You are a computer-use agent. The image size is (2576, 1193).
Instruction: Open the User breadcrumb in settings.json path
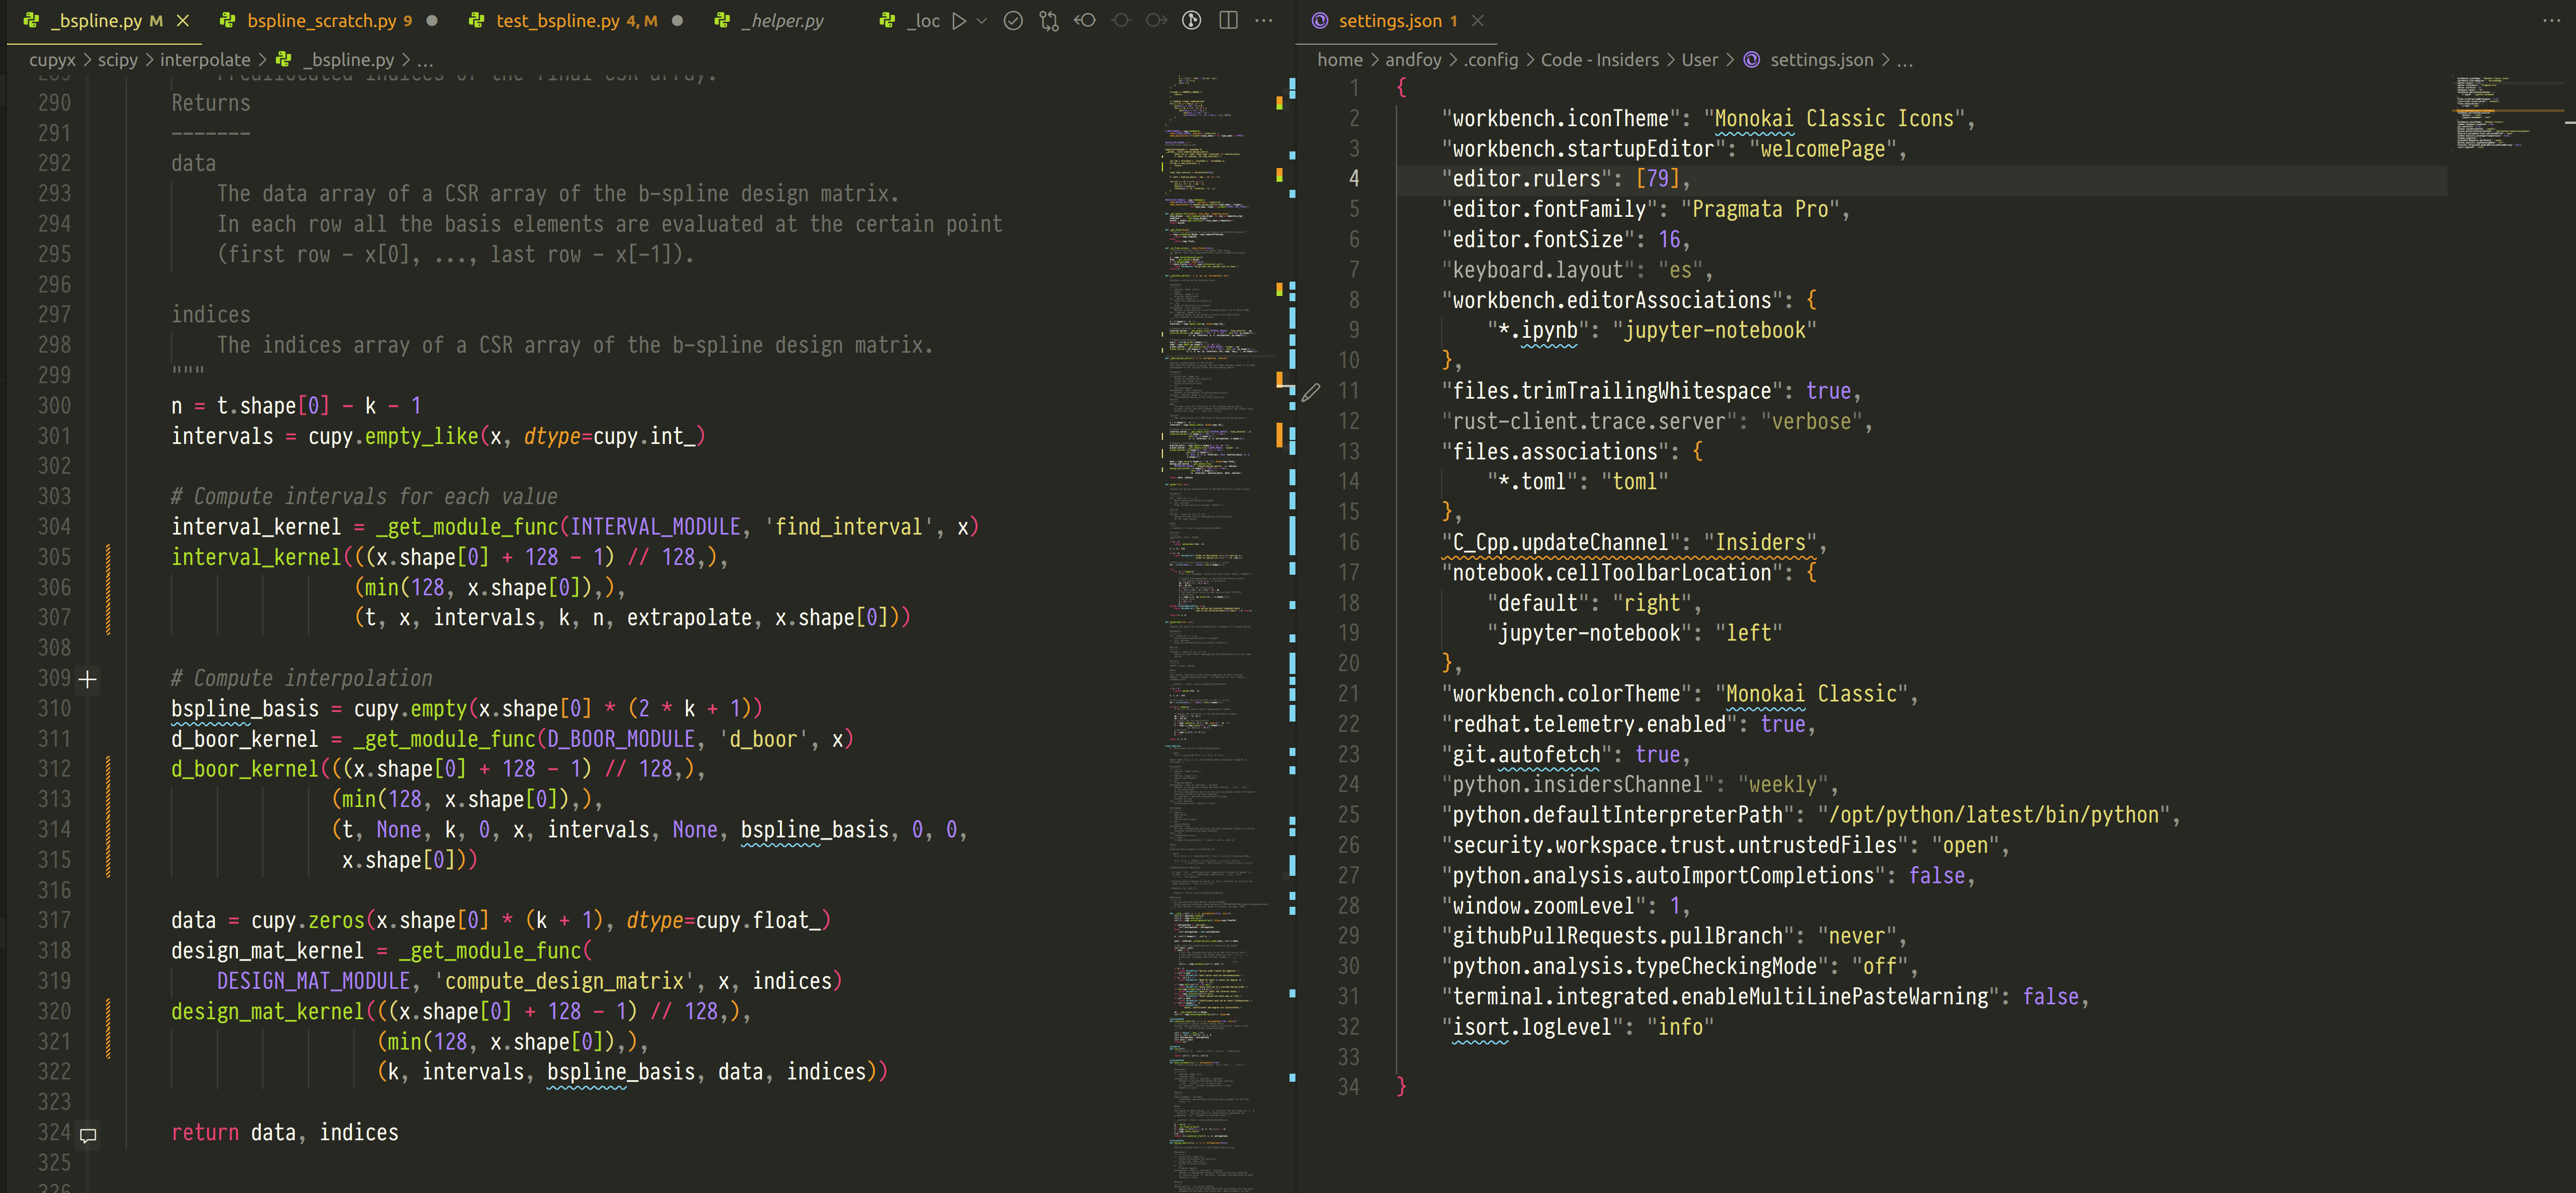1700,60
